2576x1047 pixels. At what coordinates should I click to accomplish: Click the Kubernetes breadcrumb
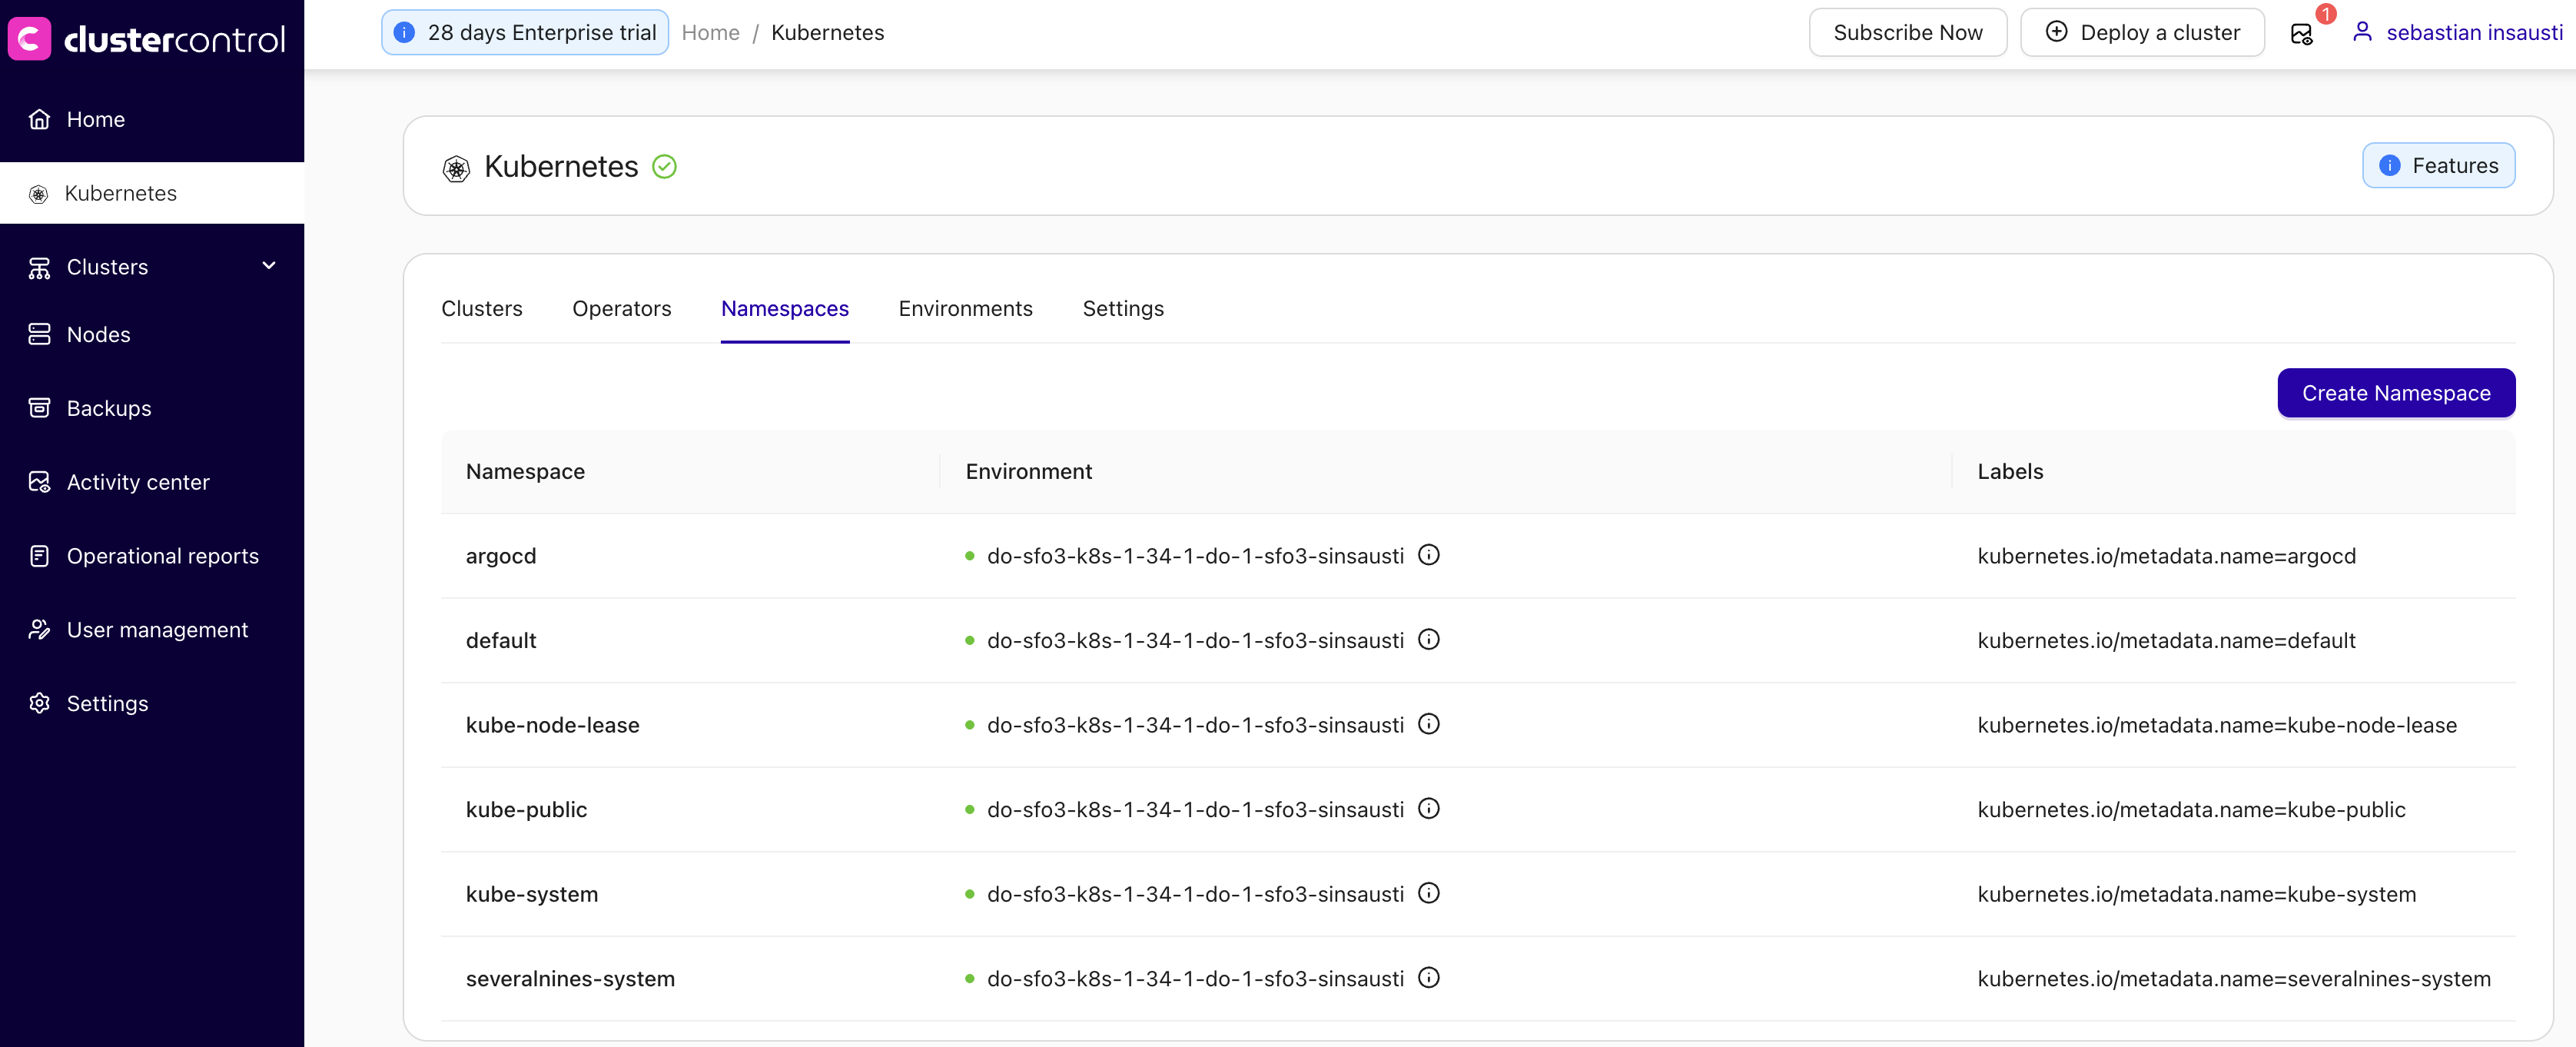(x=827, y=33)
